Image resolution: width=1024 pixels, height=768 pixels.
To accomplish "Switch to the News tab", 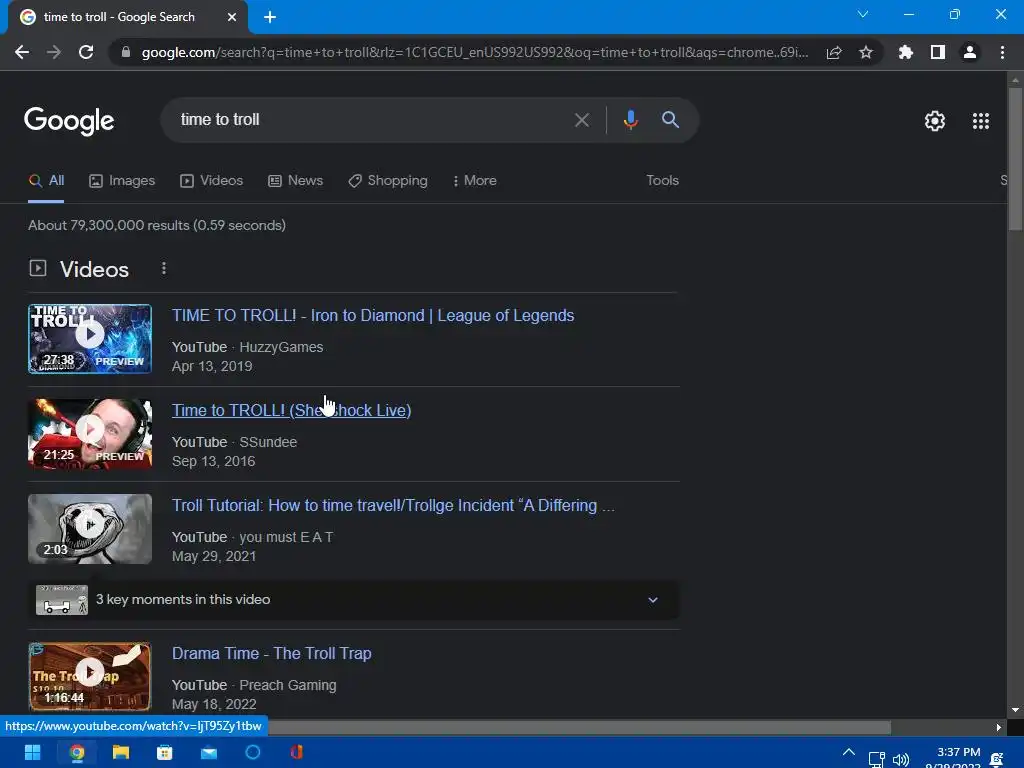I will [x=296, y=181].
